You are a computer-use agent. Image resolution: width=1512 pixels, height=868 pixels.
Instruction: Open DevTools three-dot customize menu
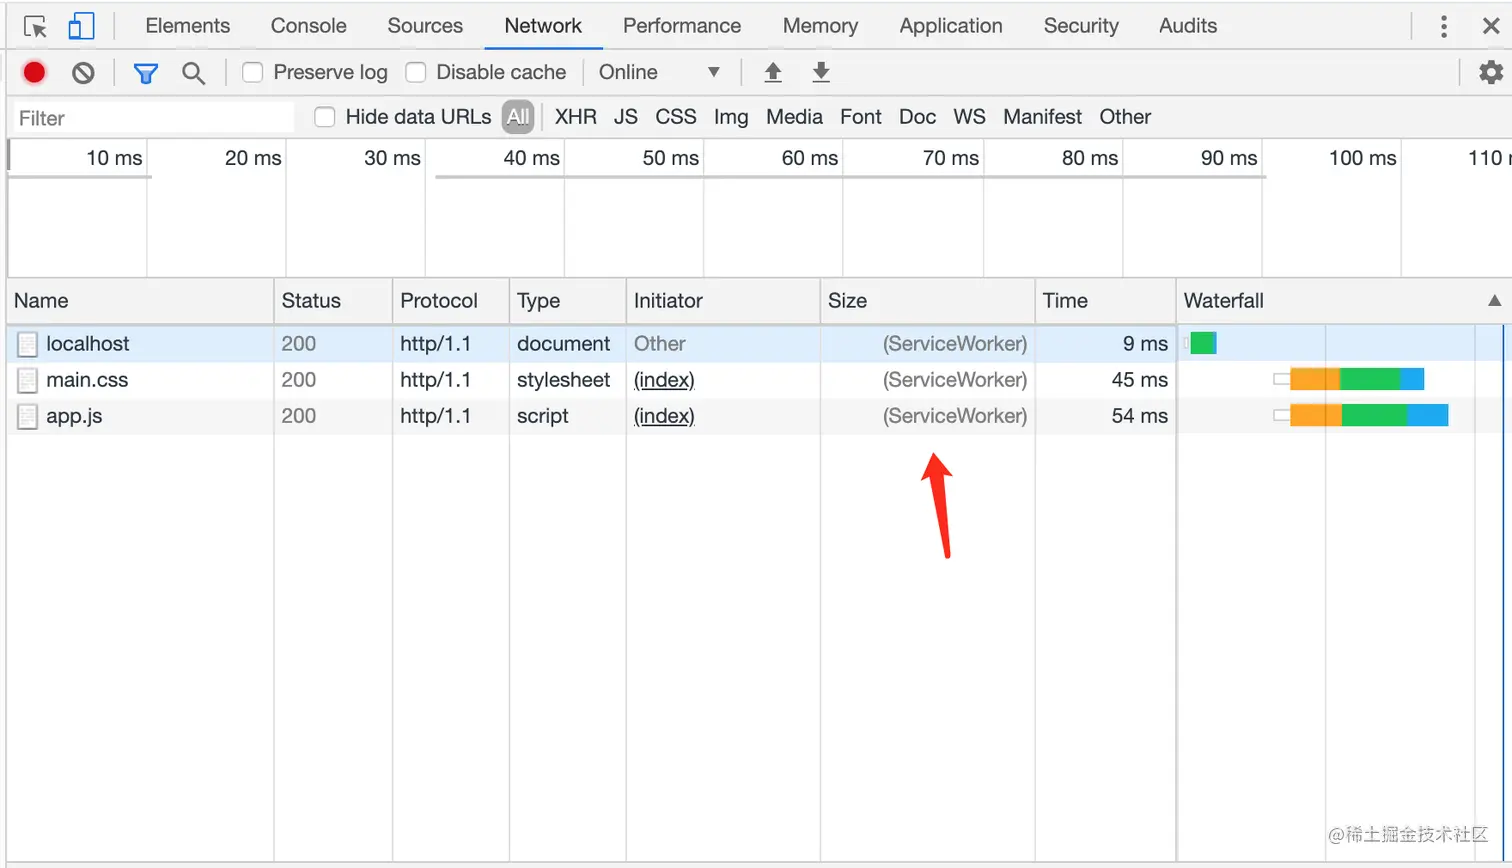(1443, 26)
